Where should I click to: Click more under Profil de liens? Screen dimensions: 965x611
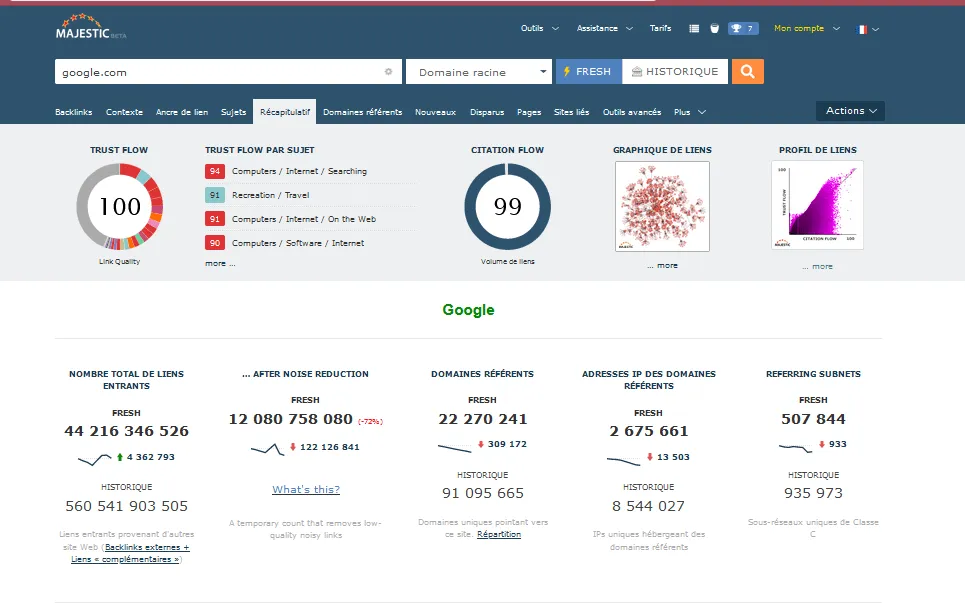click(818, 266)
